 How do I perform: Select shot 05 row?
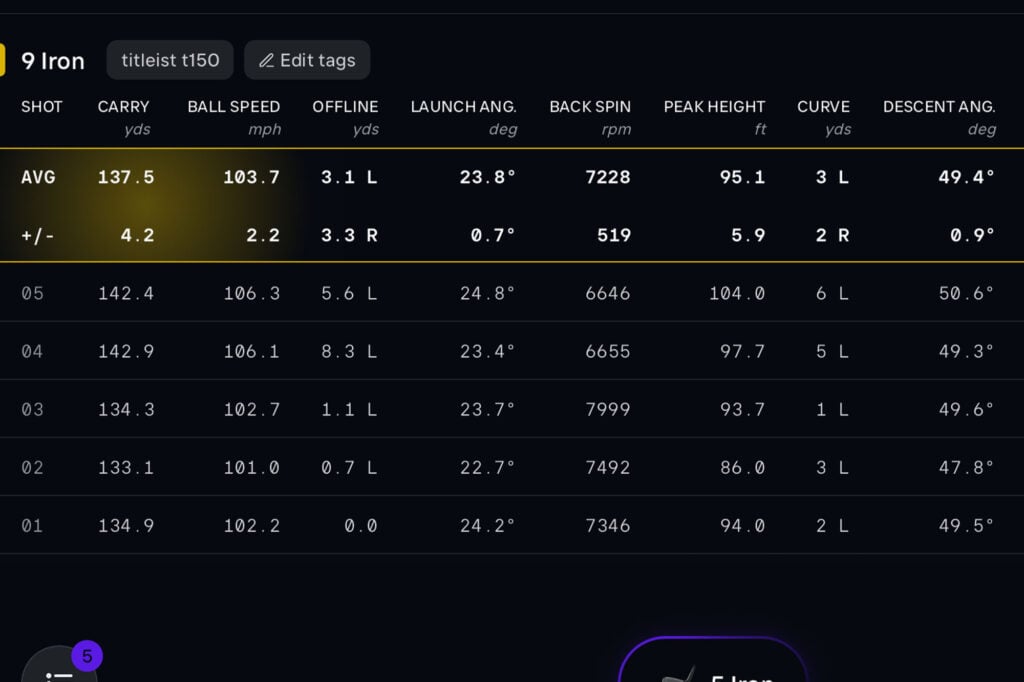click(x=510, y=293)
